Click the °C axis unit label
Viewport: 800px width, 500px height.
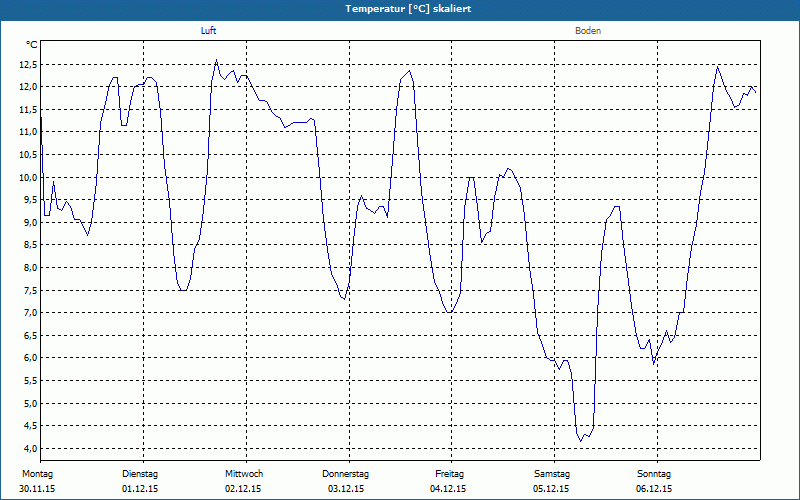tap(32, 45)
